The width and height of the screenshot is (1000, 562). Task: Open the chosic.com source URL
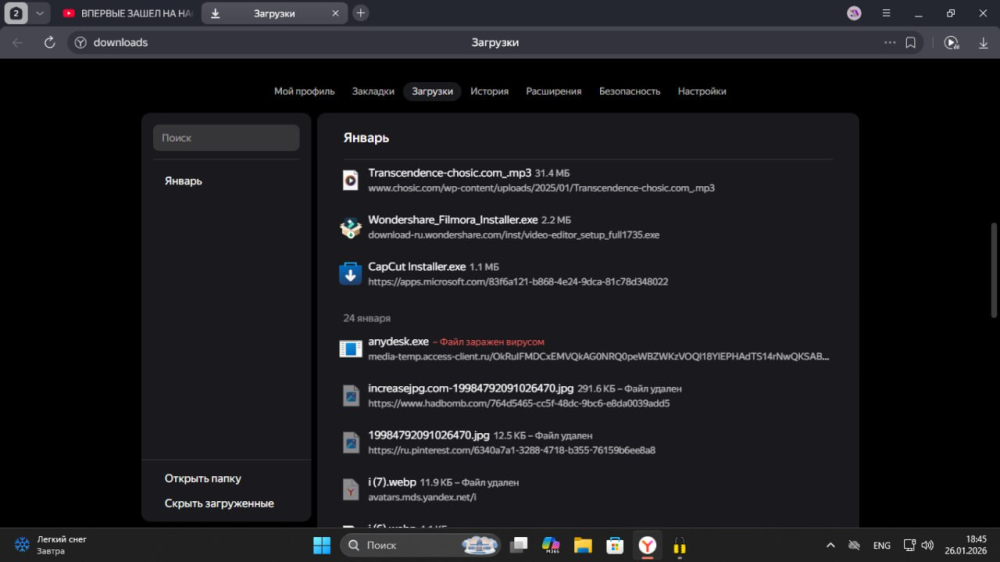(541, 188)
